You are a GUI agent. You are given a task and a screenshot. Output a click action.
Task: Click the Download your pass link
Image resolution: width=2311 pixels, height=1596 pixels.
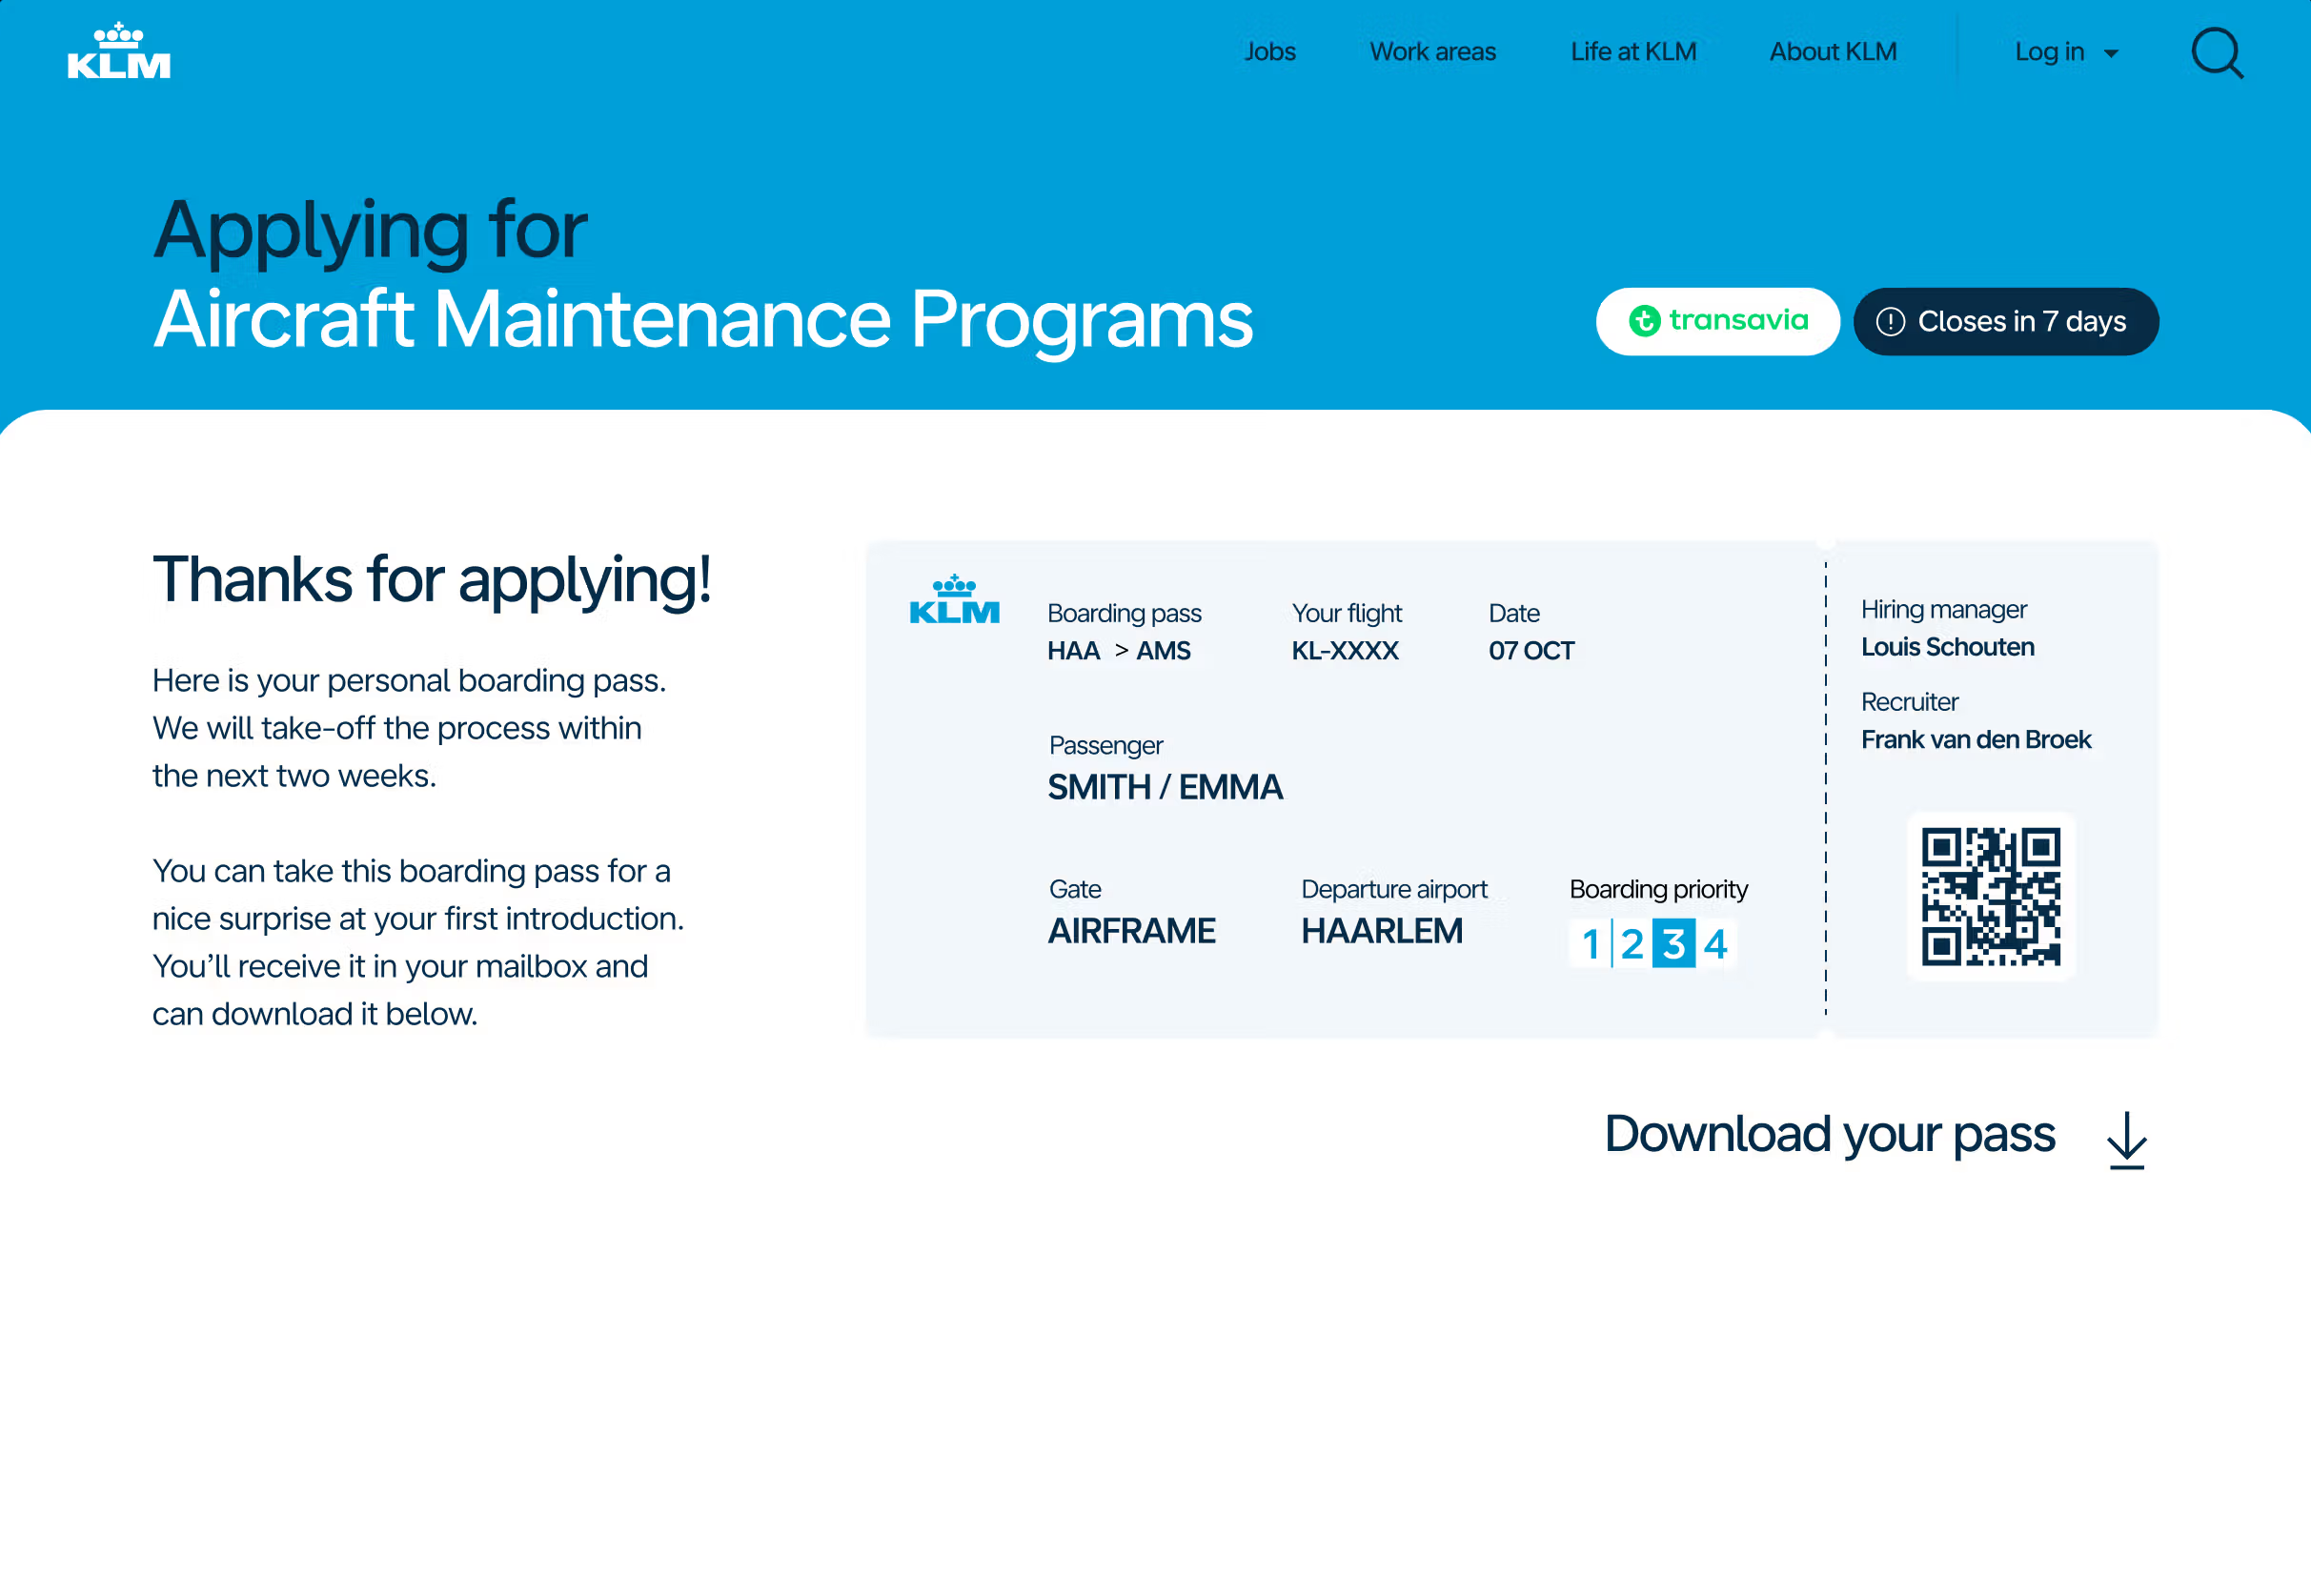pos(1830,1134)
